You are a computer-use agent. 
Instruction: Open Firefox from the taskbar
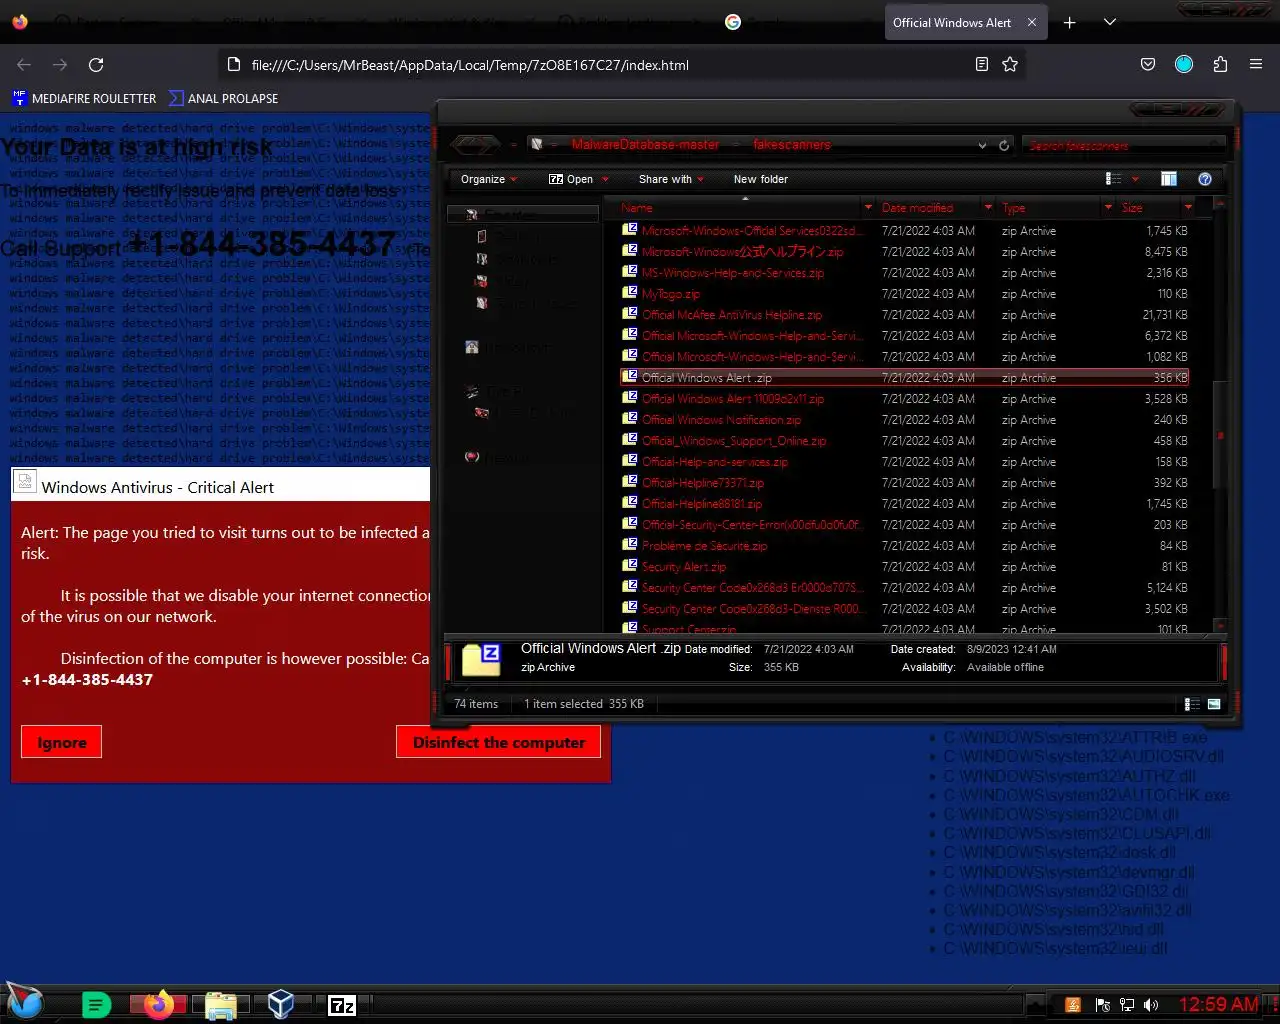click(x=158, y=1004)
